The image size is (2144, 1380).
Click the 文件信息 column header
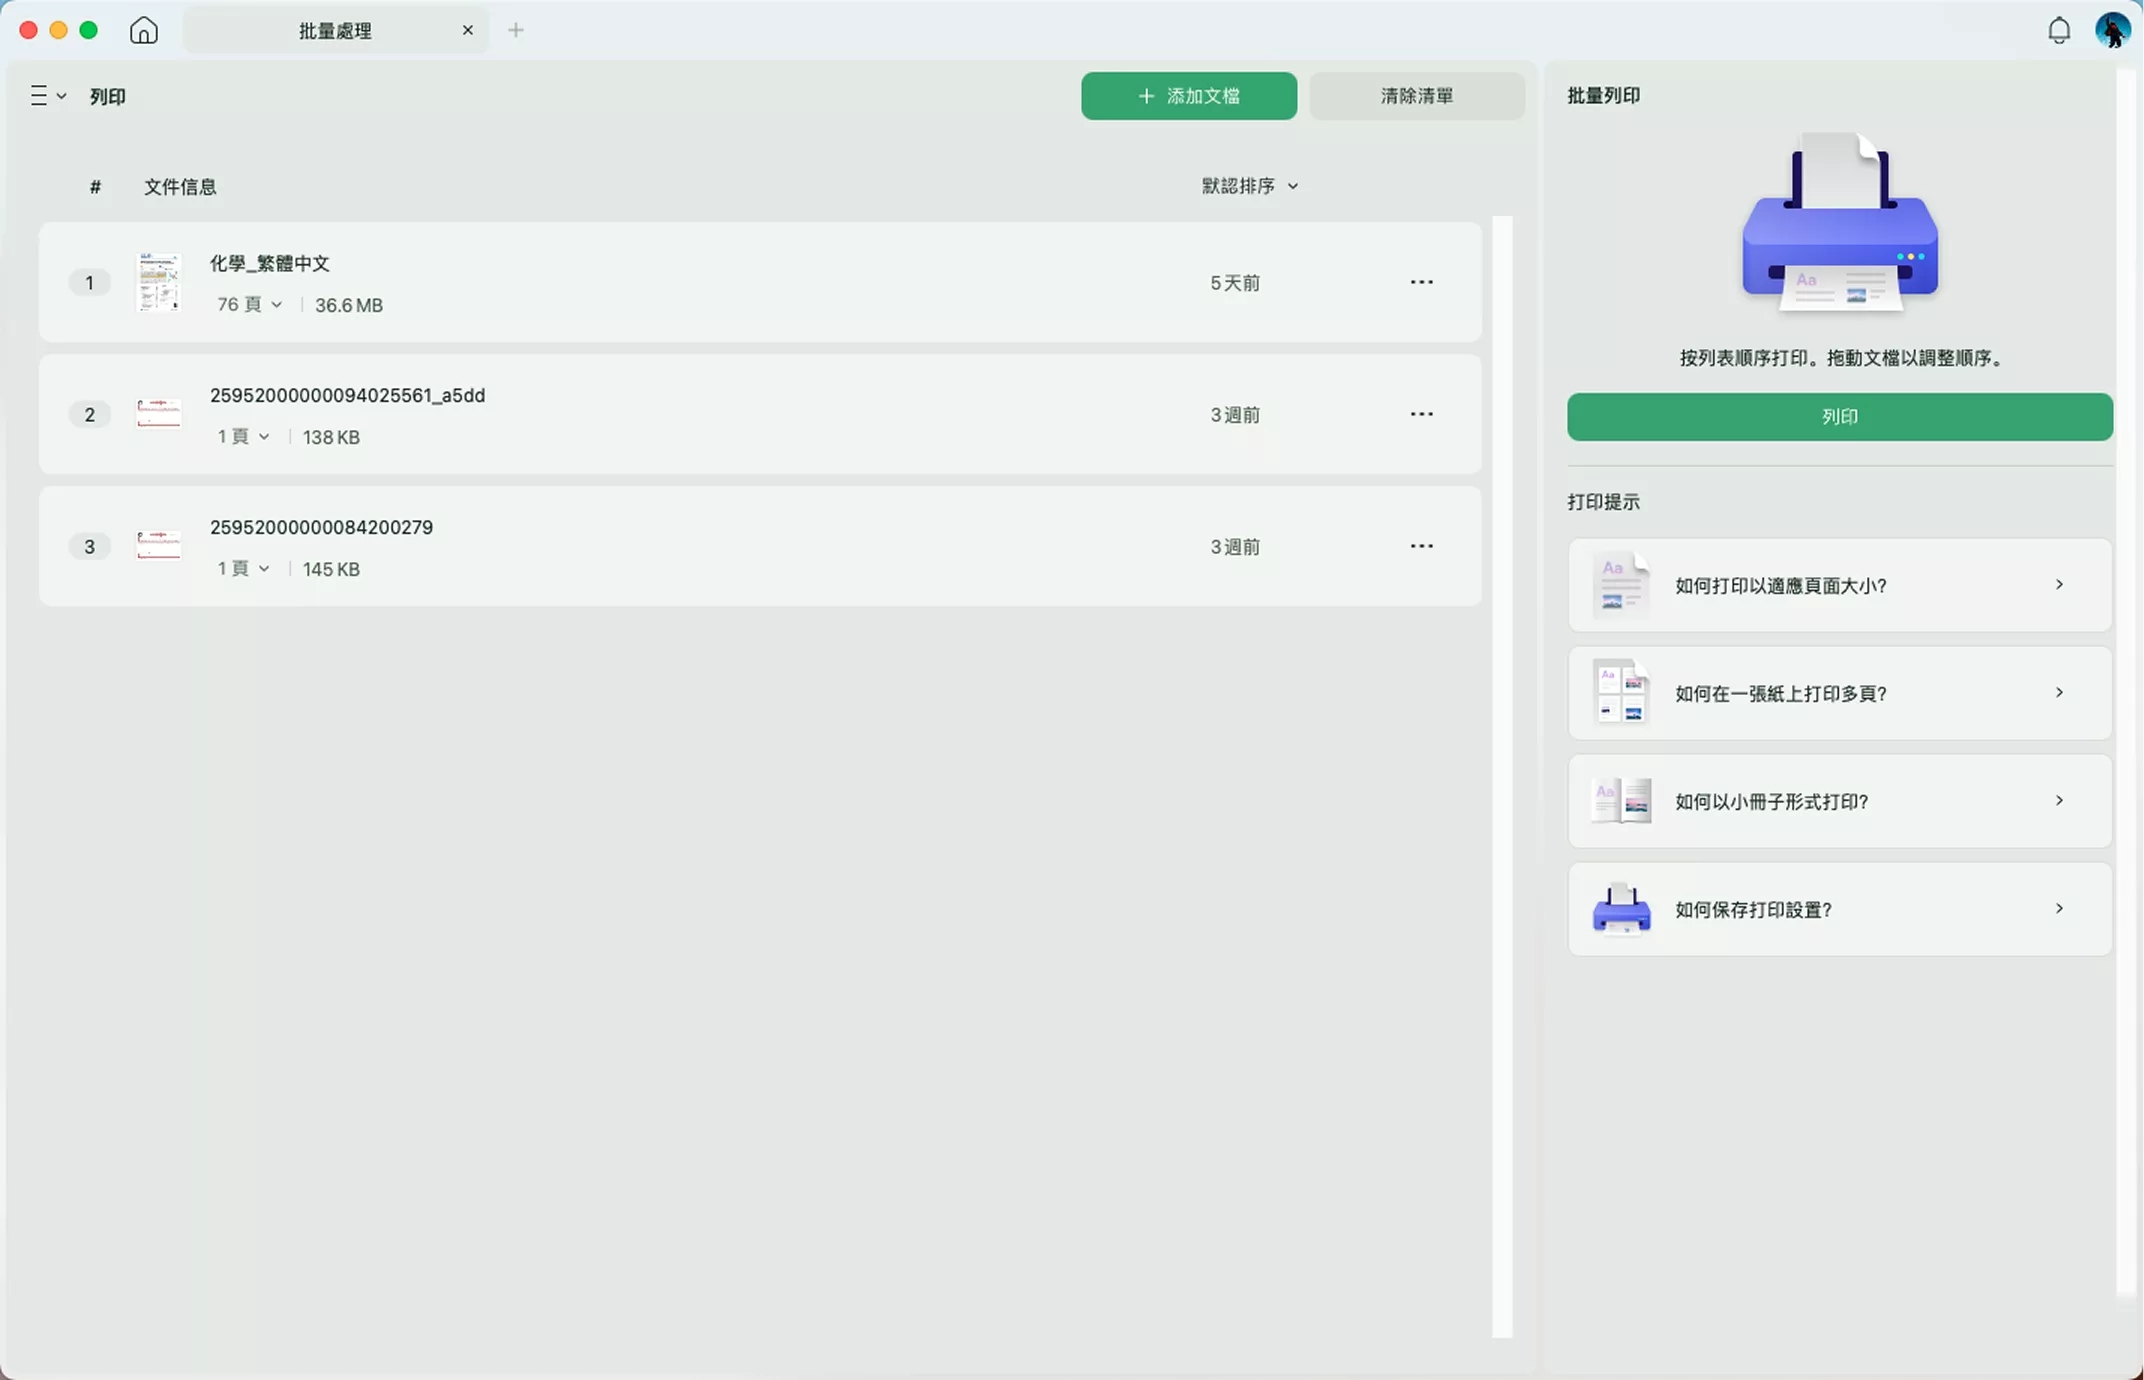(180, 187)
